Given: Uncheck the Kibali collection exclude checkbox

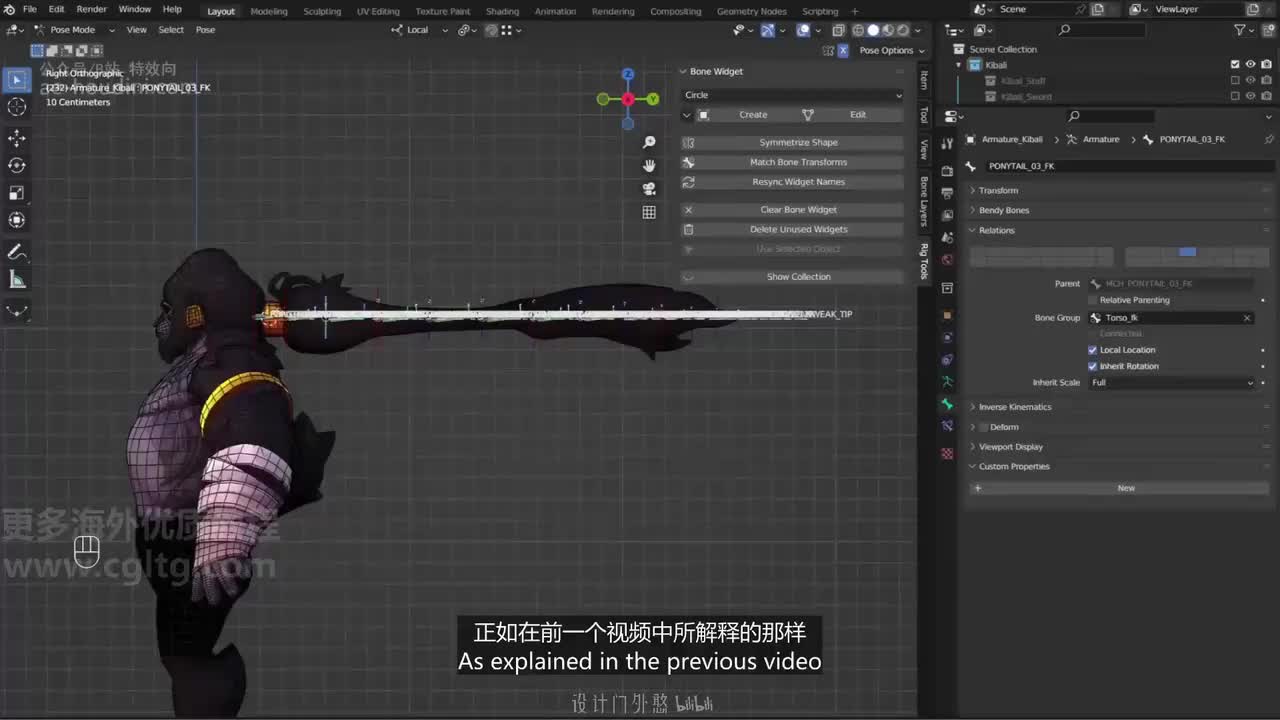Looking at the screenshot, I should (x=1235, y=65).
